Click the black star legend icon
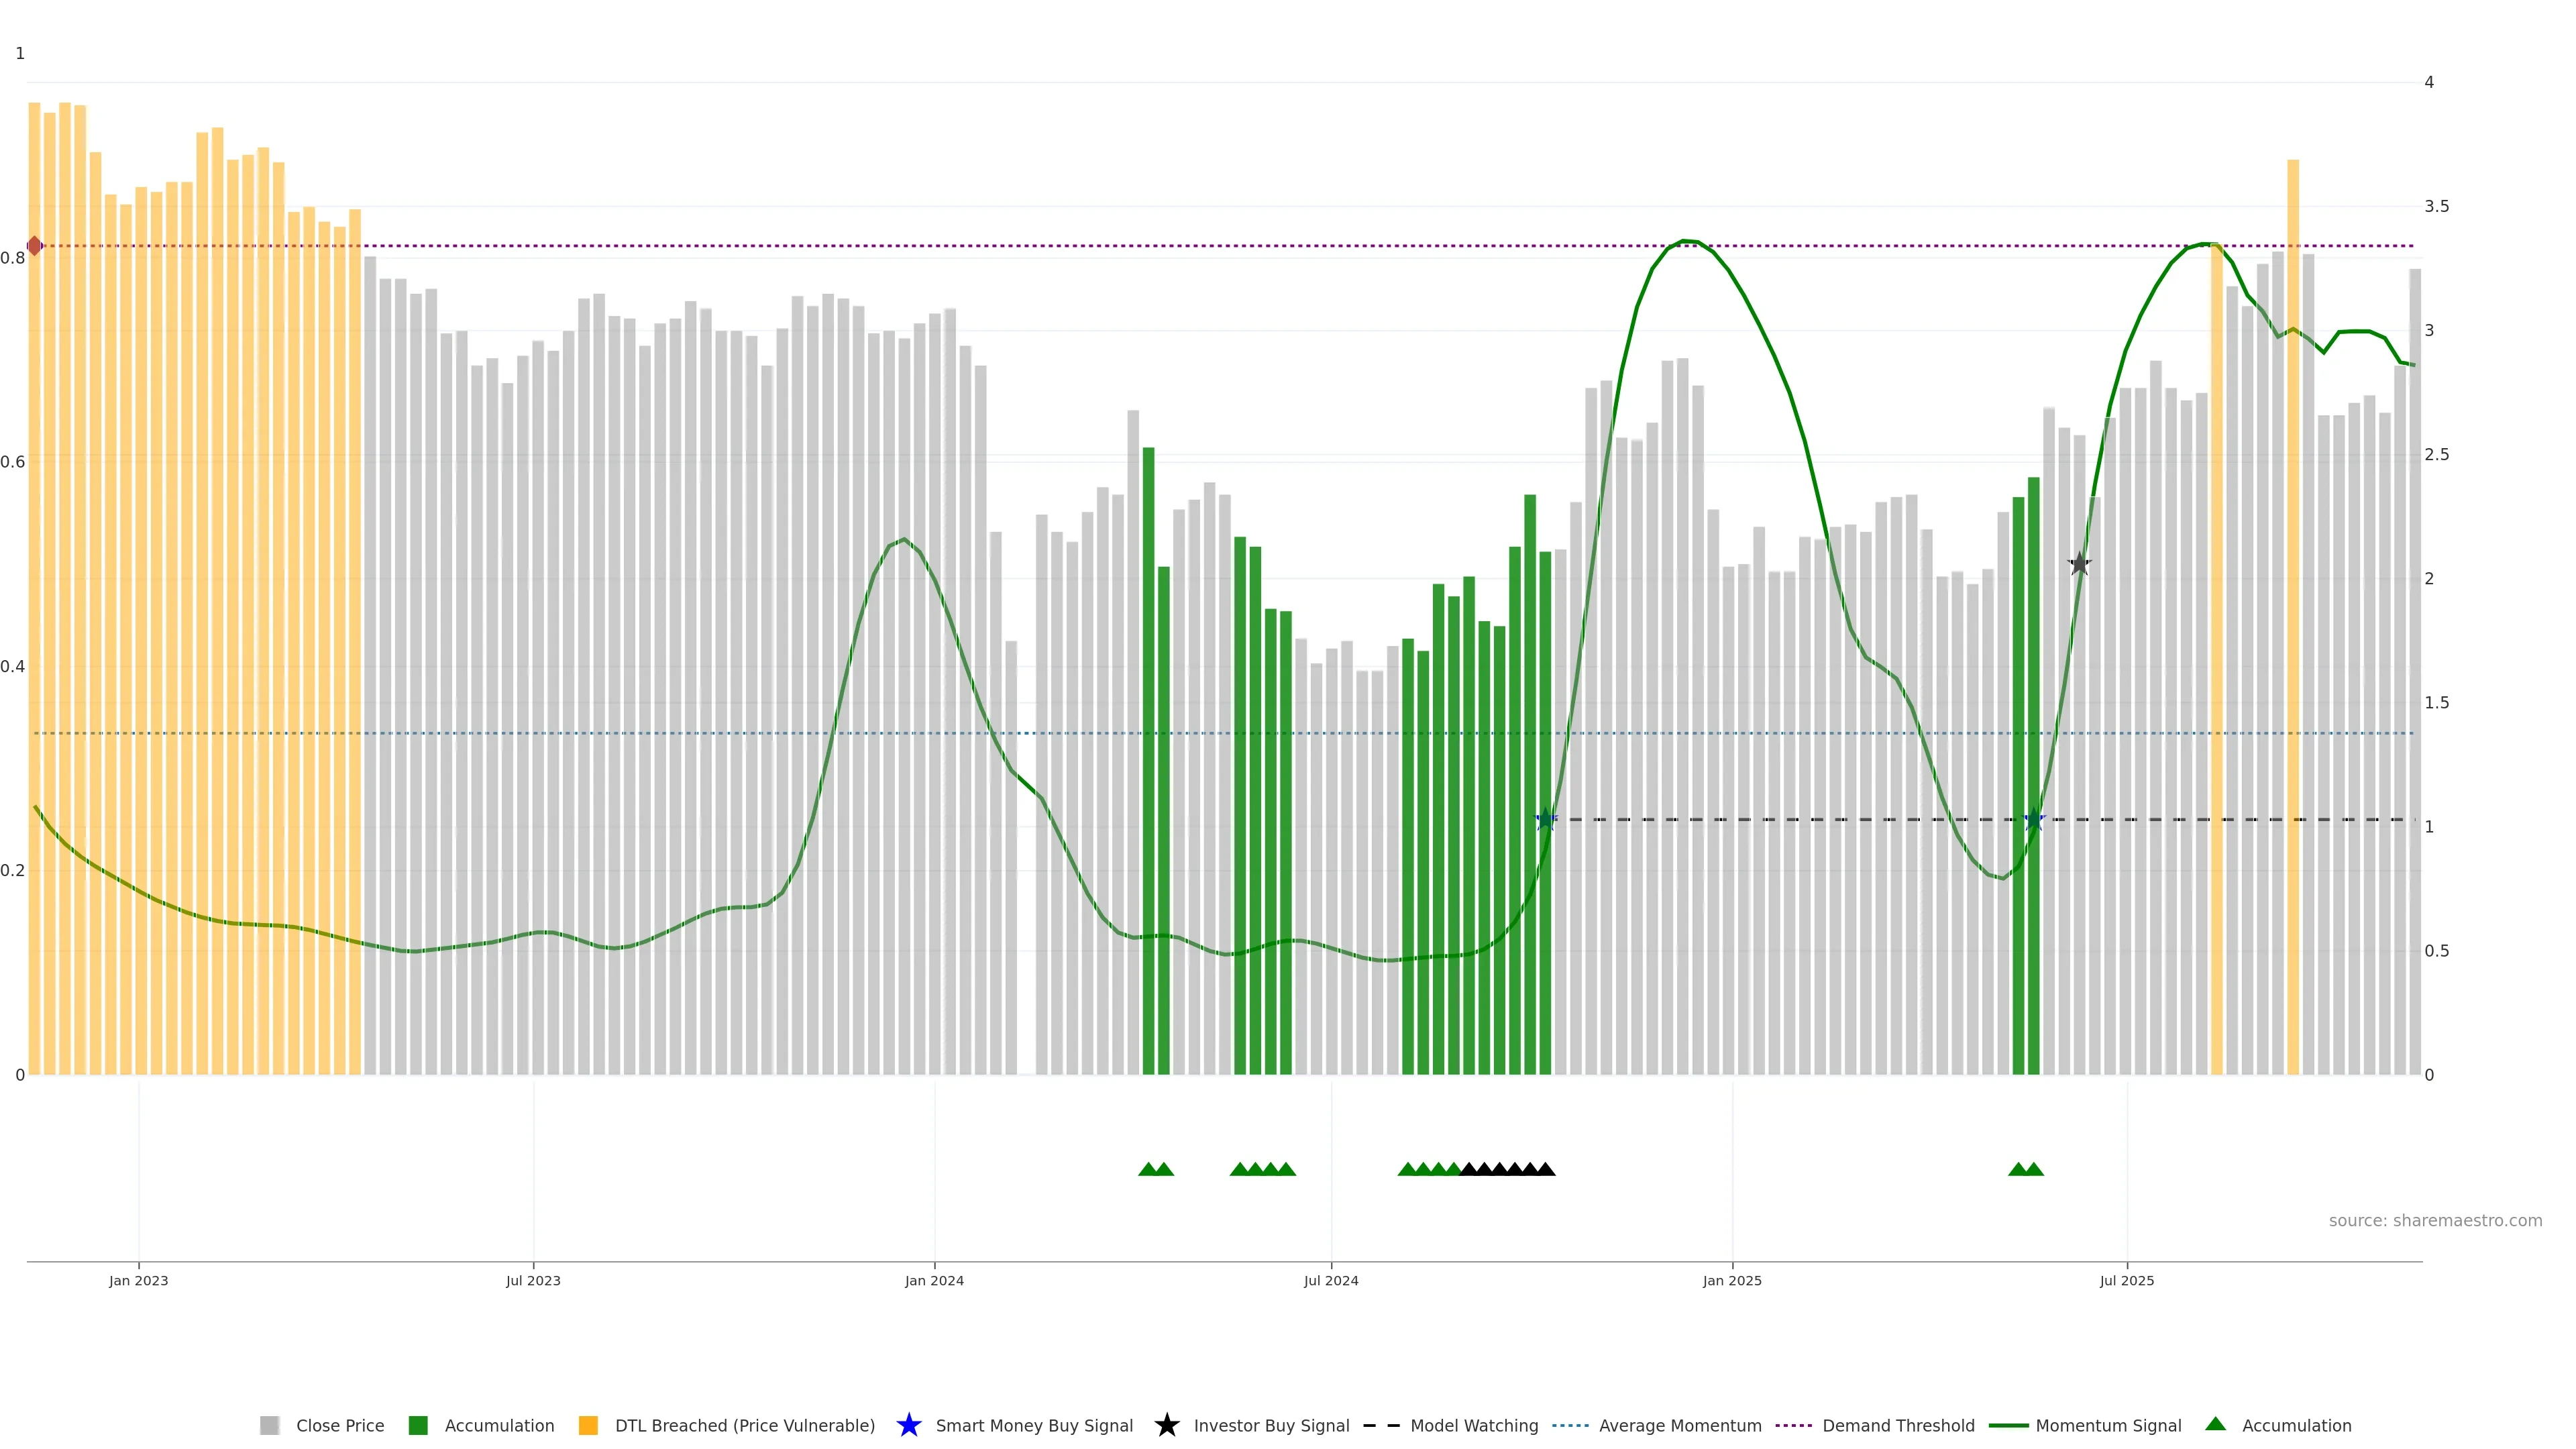2576x1449 pixels. (1166, 1425)
